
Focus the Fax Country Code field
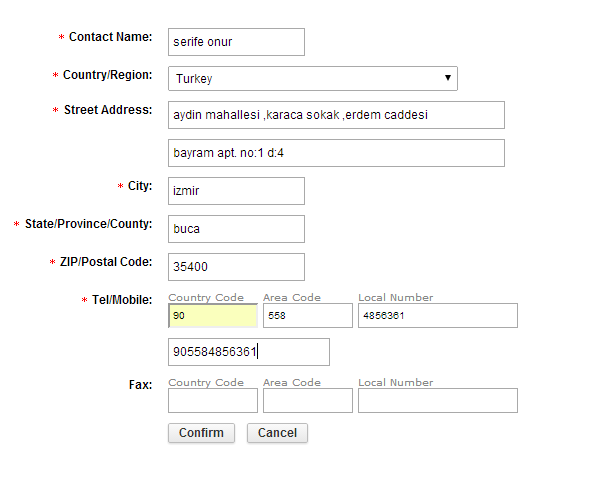click(212, 400)
